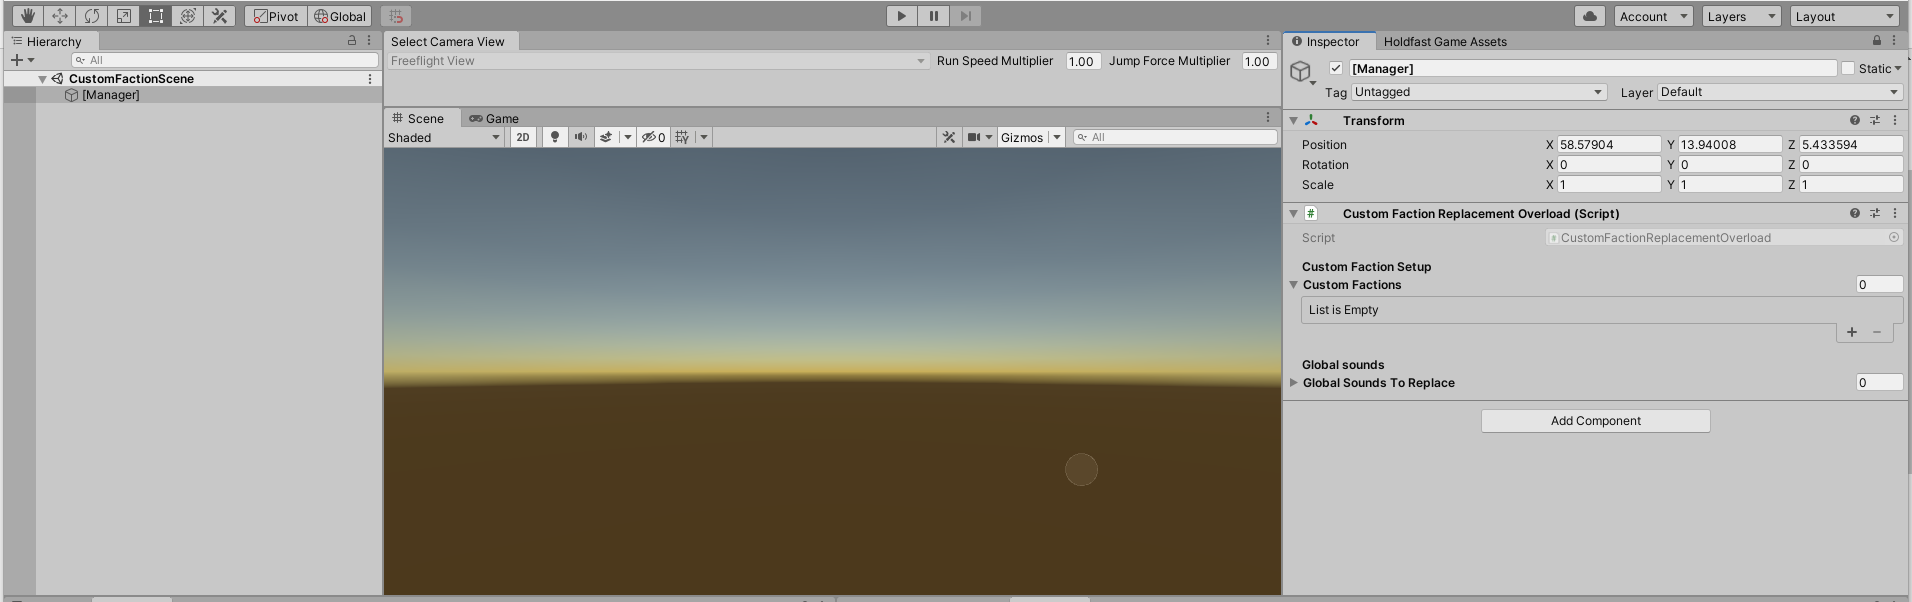Open cloud services via the cloud icon
This screenshot has height=602, width=1912.
pyautogui.click(x=1589, y=16)
